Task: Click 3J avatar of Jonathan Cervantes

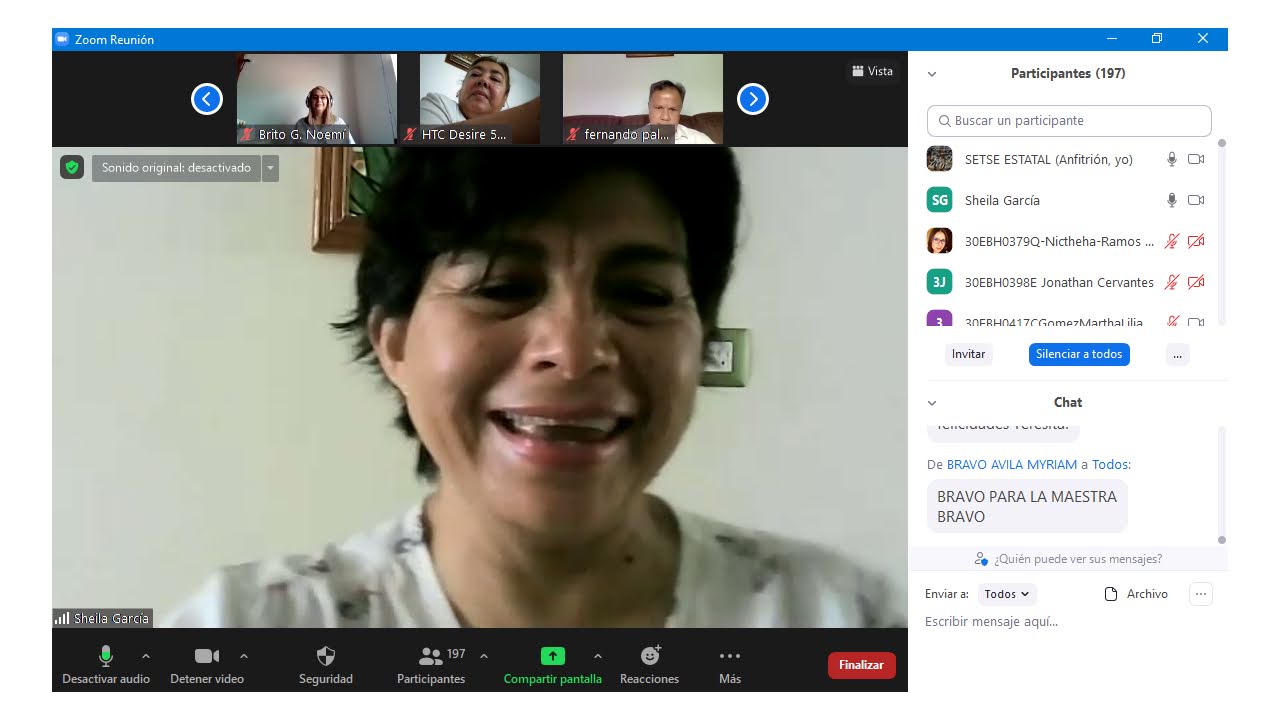Action: (x=939, y=282)
